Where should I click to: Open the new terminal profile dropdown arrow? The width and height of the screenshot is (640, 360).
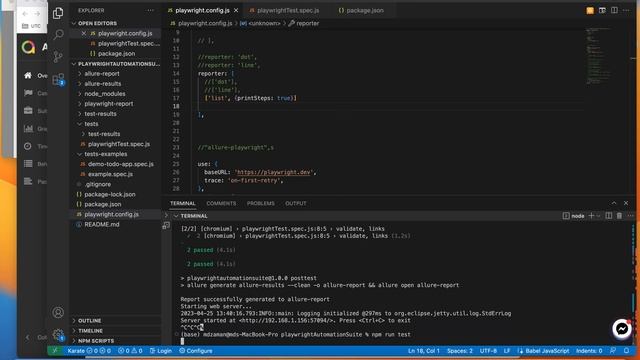coord(598,216)
